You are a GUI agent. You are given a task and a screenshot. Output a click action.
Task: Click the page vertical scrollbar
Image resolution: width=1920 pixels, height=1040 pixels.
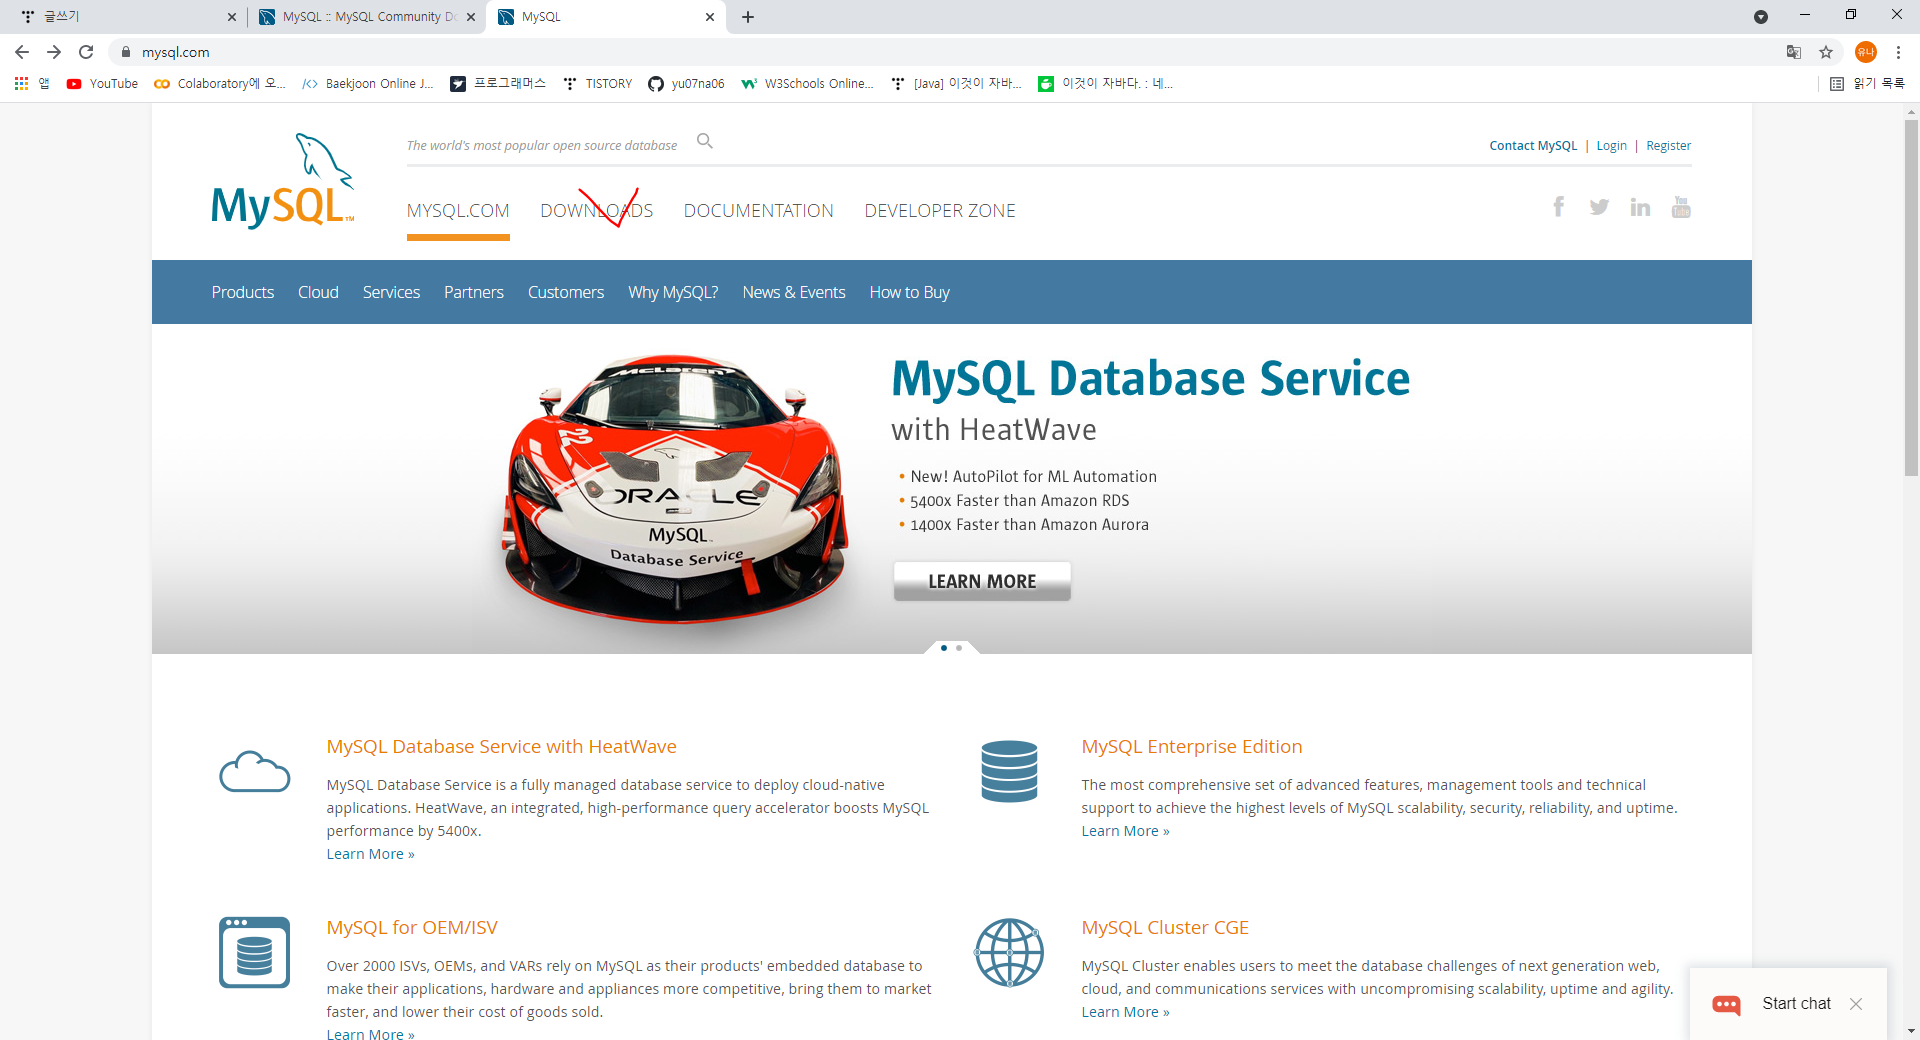pyautogui.click(x=1911, y=298)
